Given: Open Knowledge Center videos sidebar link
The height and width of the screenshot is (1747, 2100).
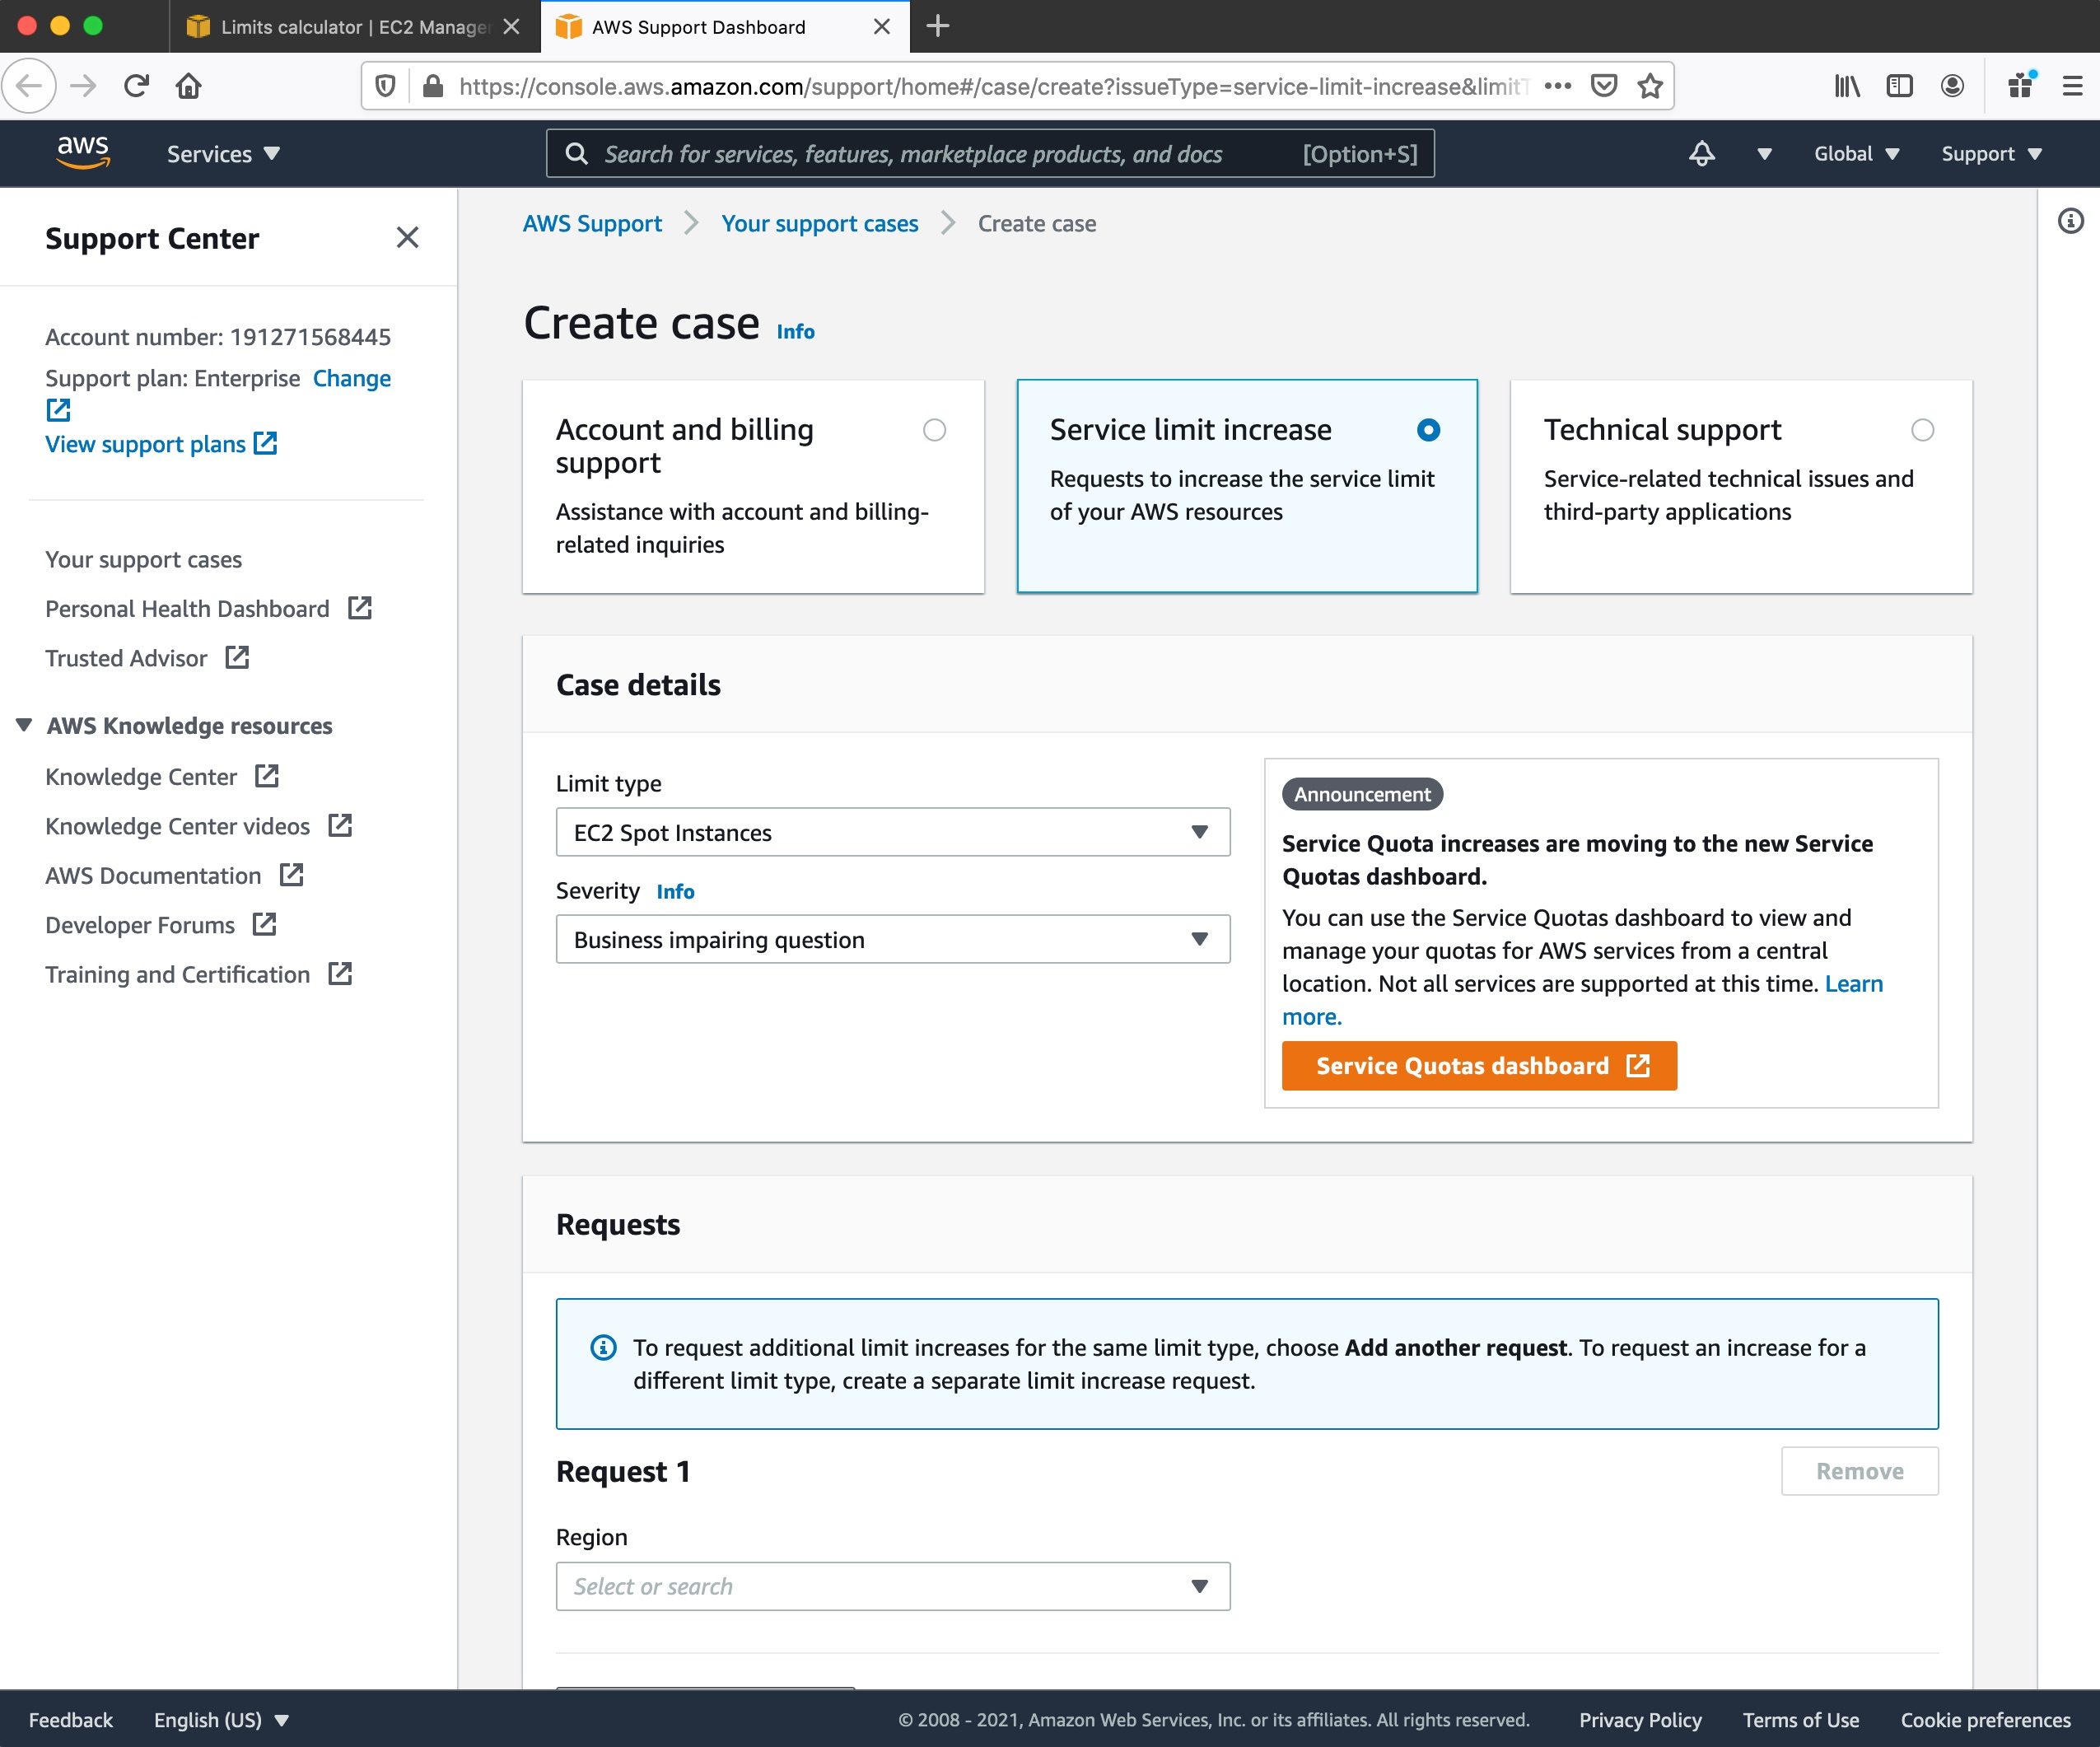Looking at the screenshot, I should click(x=177, y=826).
